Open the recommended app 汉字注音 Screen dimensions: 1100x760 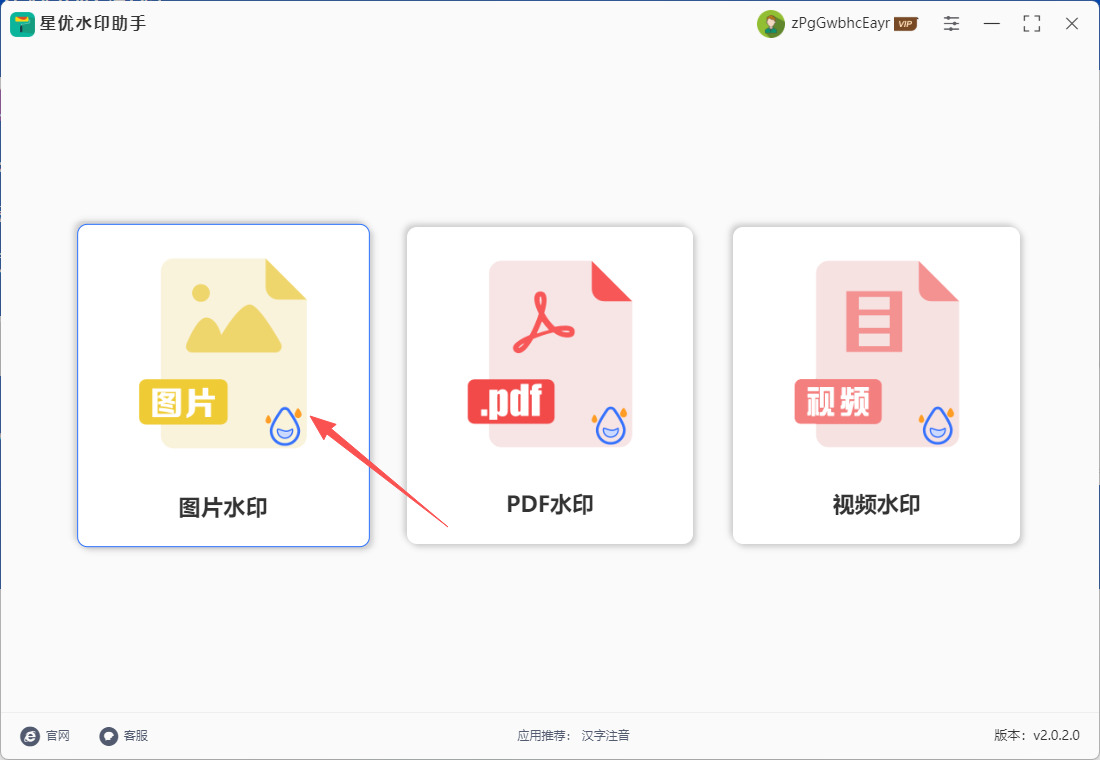point(605,735)
